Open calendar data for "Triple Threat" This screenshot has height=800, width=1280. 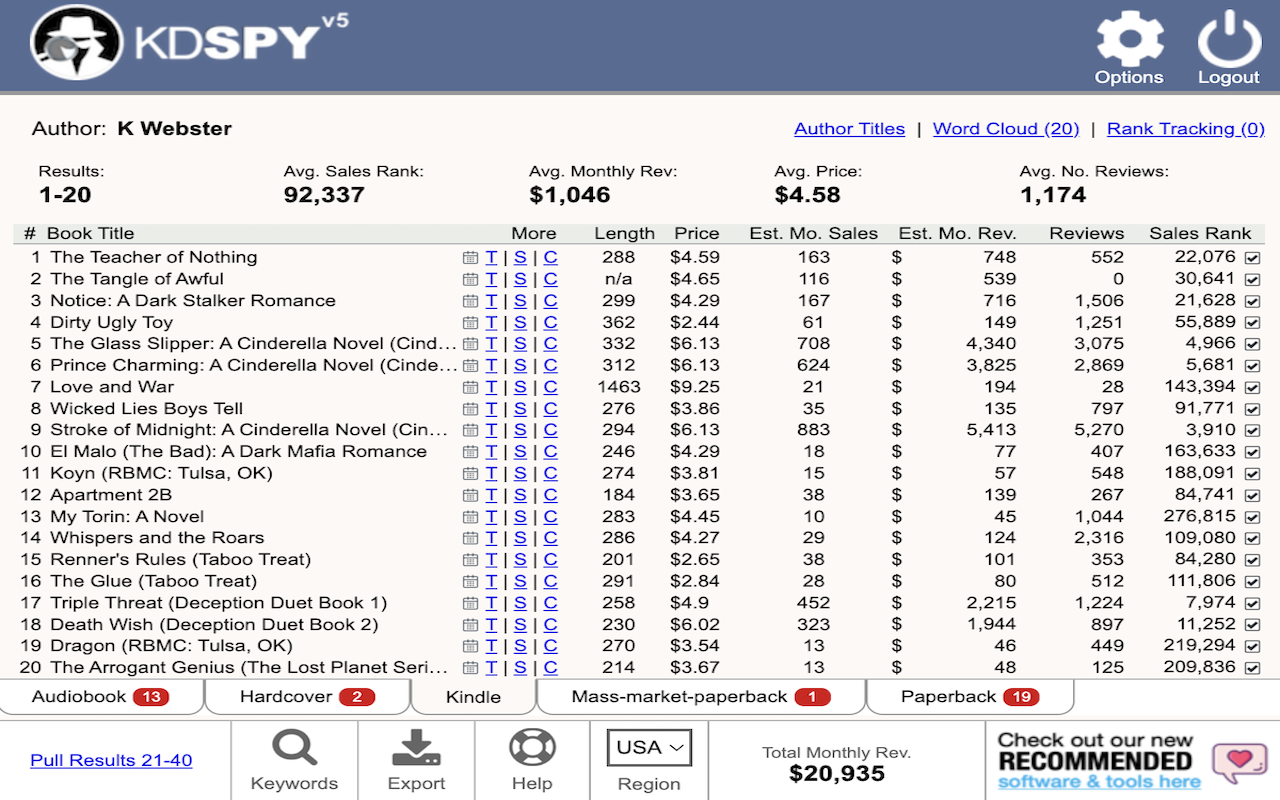pyautogui.click(x=469, y=602)
